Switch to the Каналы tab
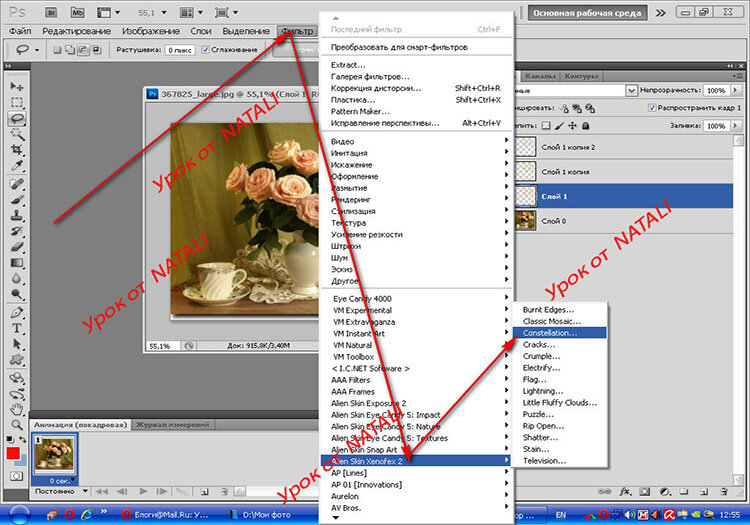The height and width of the screenshot is (525, 750). pos(540,76)
